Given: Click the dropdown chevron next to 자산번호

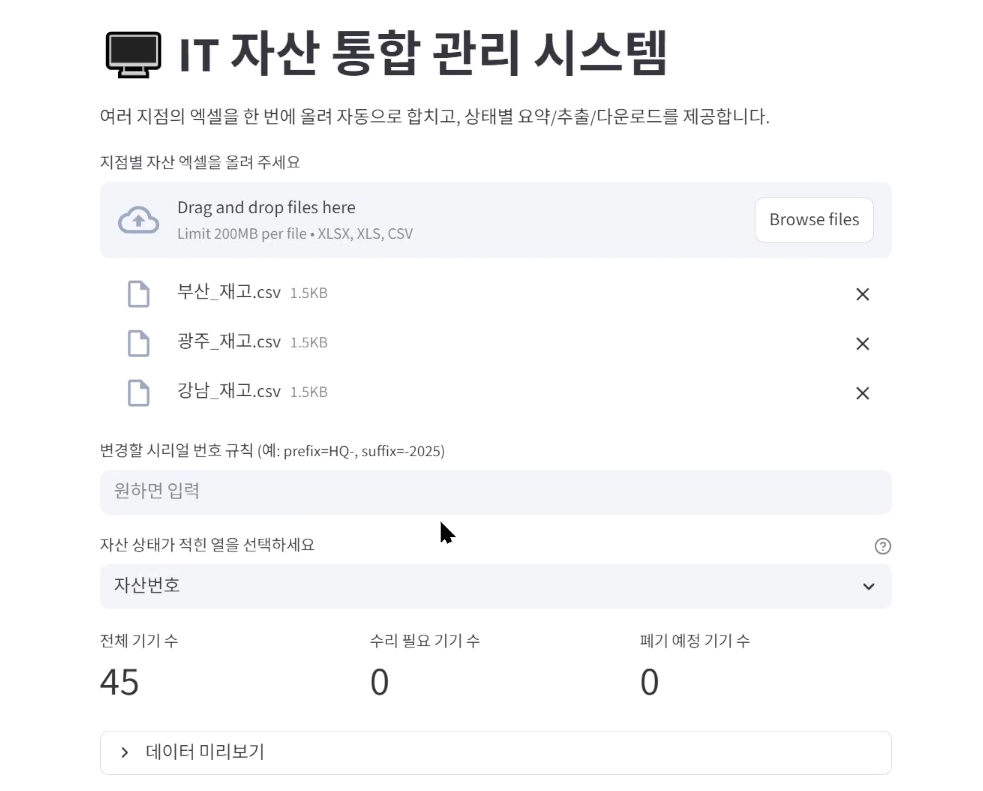Looking at the screenshot, I should point(868,587).
